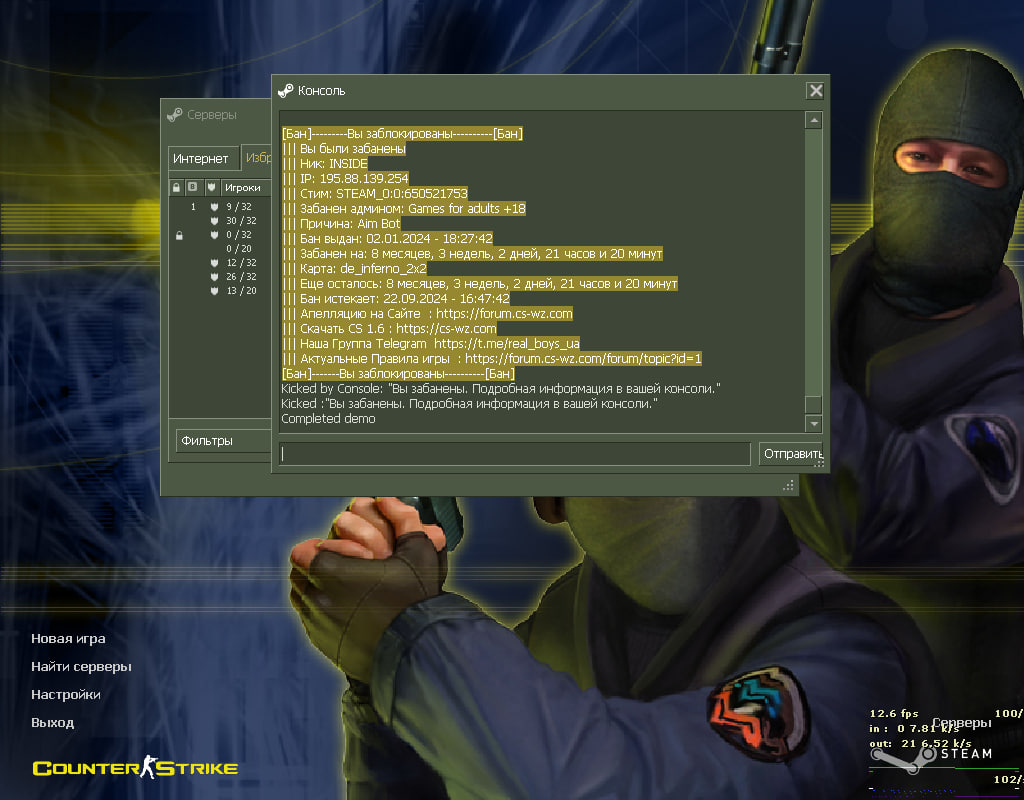Click the console scrollbar up arrow
Image resolution: width=1024 pixels, height=800 pixels.
813,120
